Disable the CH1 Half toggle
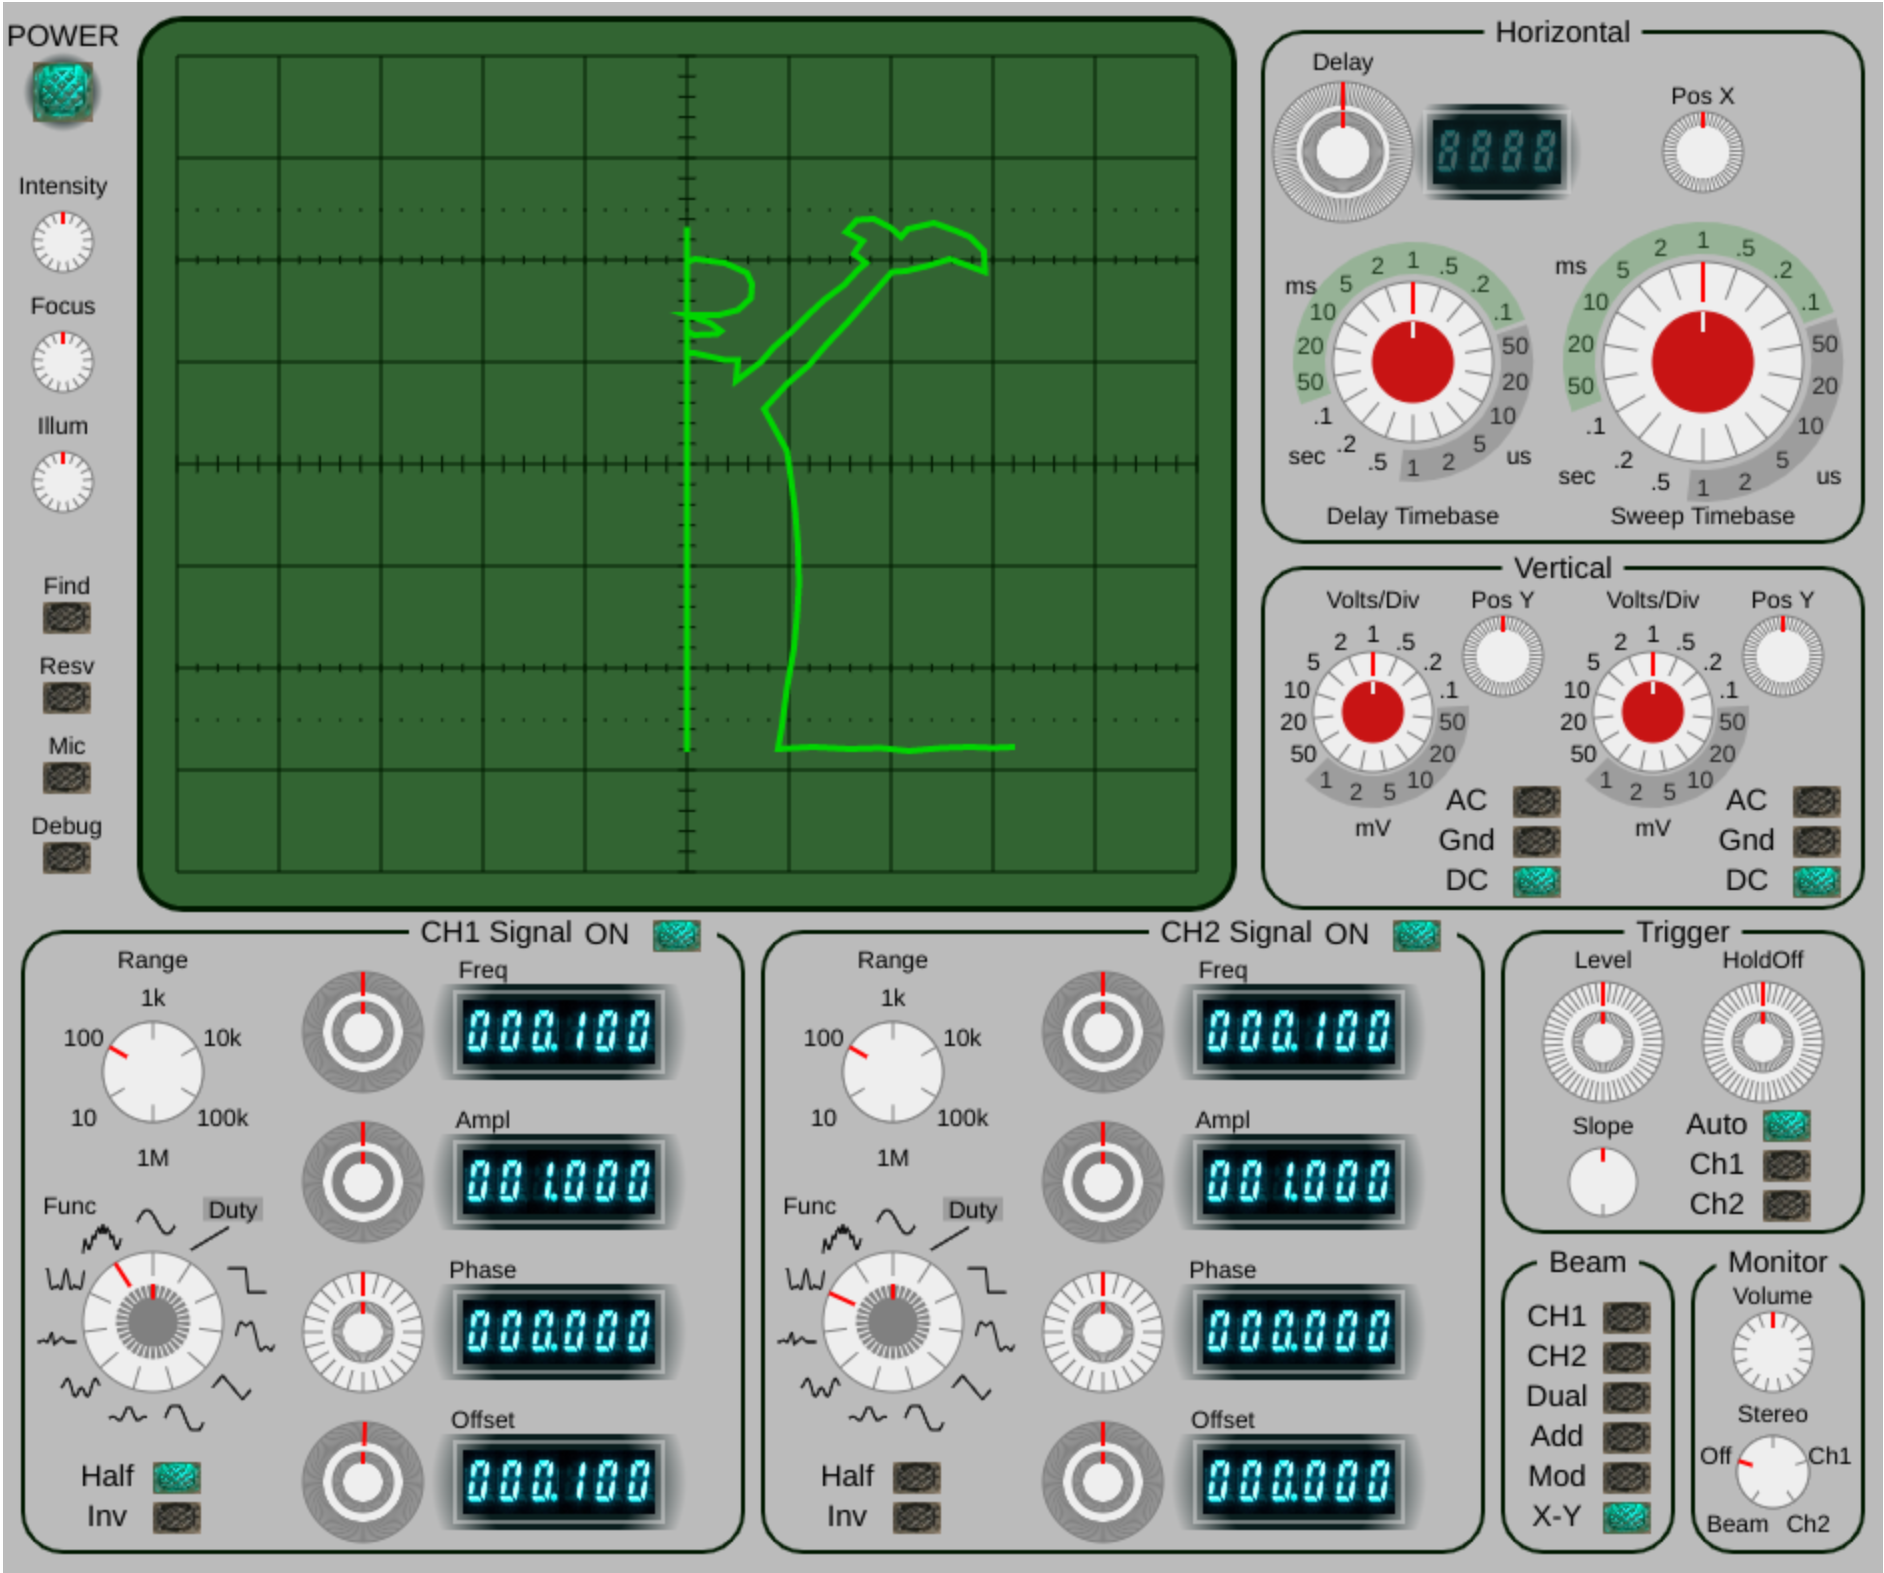This screenshot has width=1884, height=1573. (x=177, y=1477)
